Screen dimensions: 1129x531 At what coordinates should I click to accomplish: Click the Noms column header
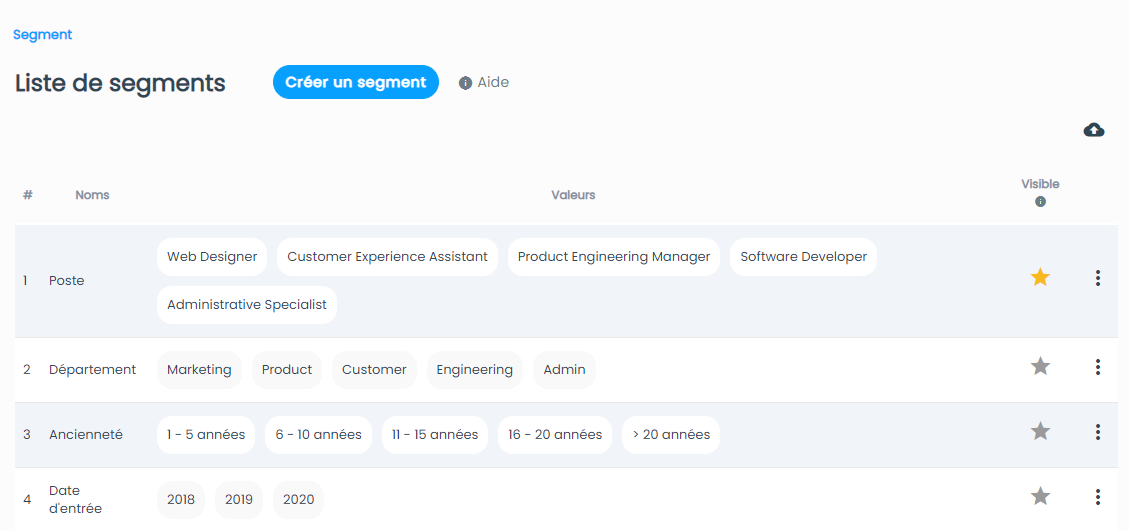pyautogui.click(x=92, y=195)
